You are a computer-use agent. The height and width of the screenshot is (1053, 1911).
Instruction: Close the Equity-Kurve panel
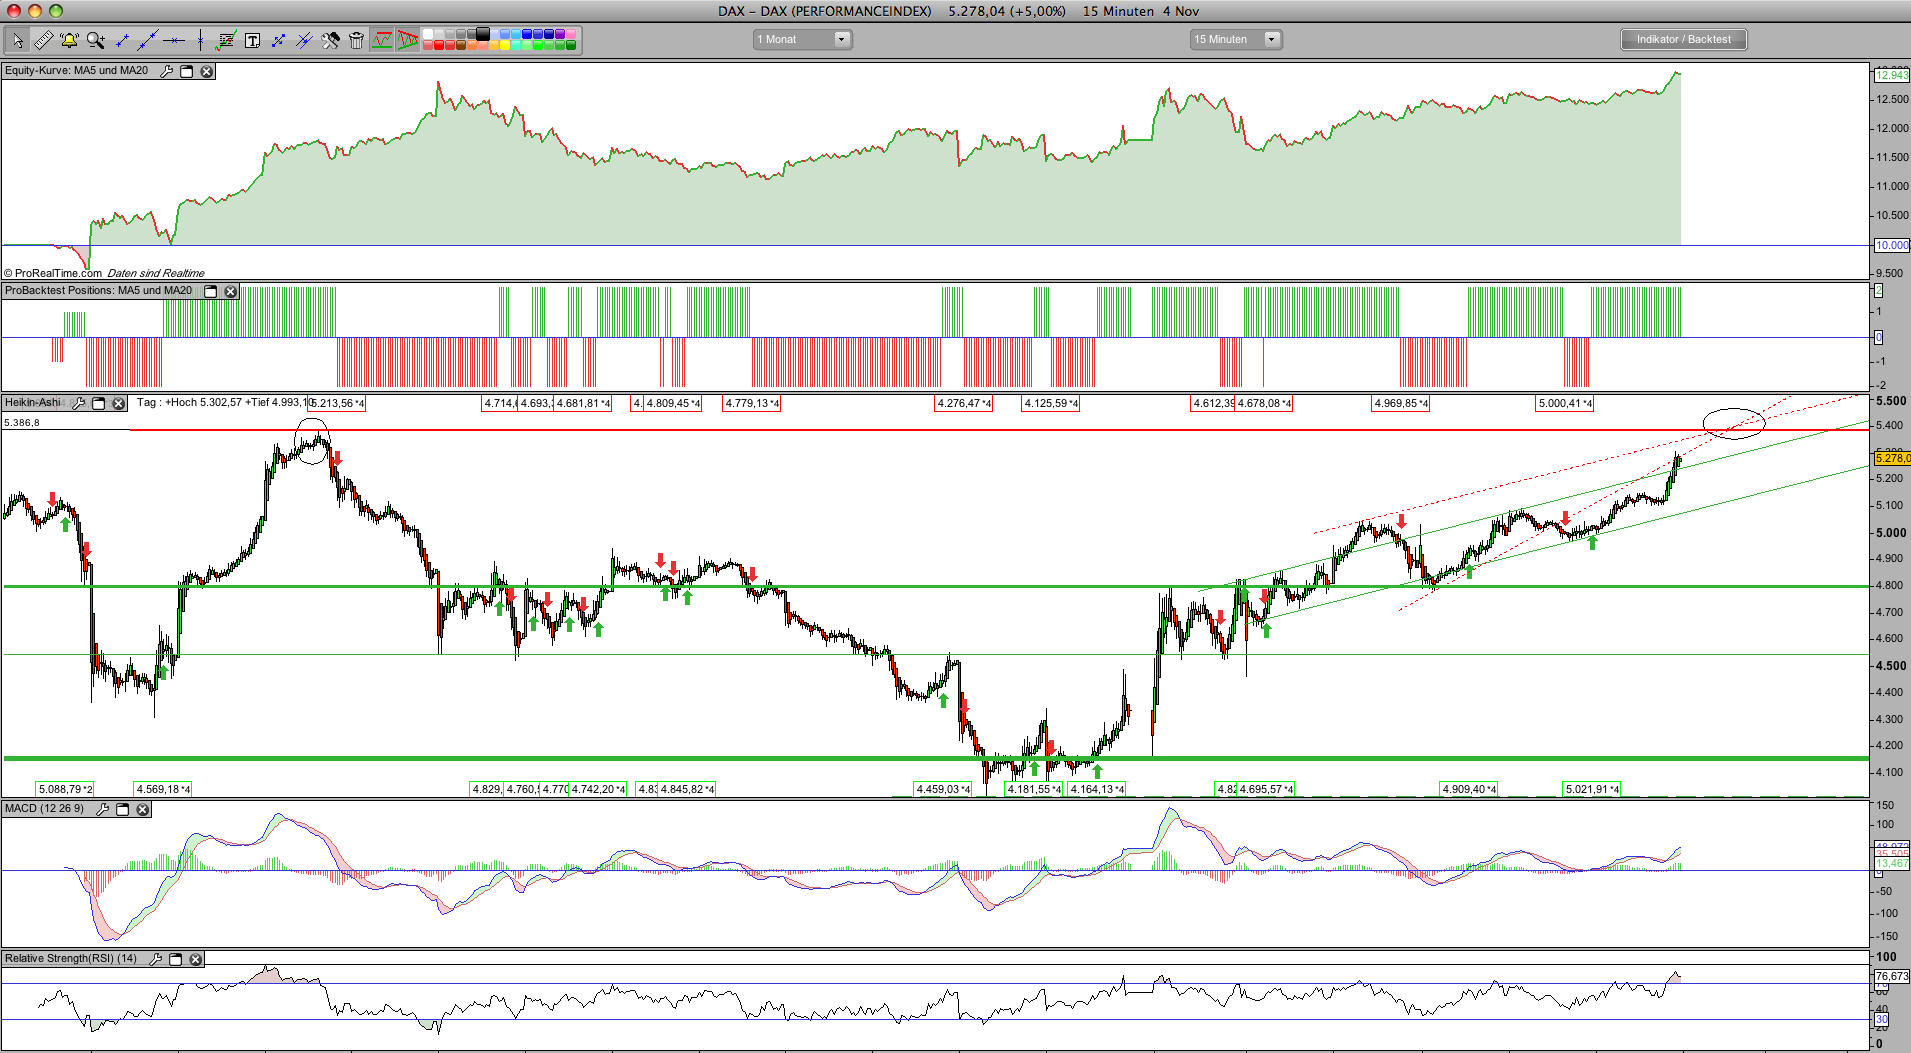[207, 71]
